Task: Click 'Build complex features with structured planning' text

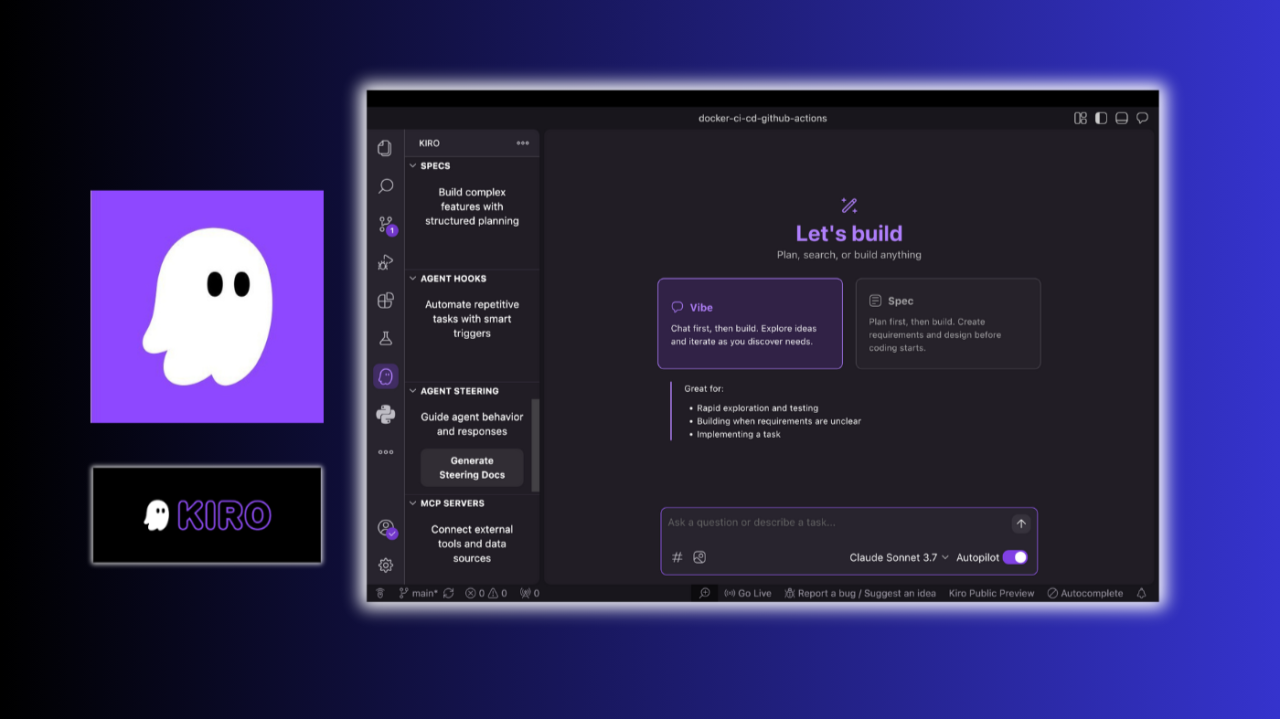Action: point(472,207)
